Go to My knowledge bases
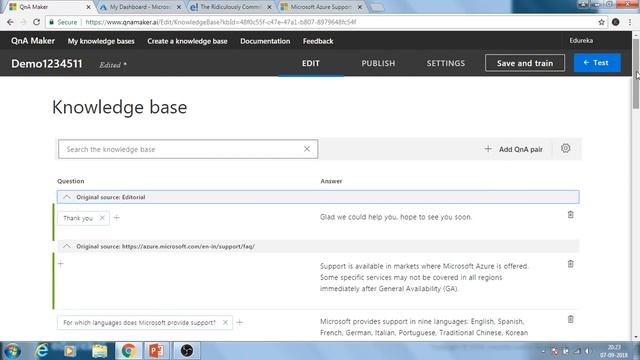The height and width of the screenshot is (360, 640). pyautogui.click(x=101, y=41)
